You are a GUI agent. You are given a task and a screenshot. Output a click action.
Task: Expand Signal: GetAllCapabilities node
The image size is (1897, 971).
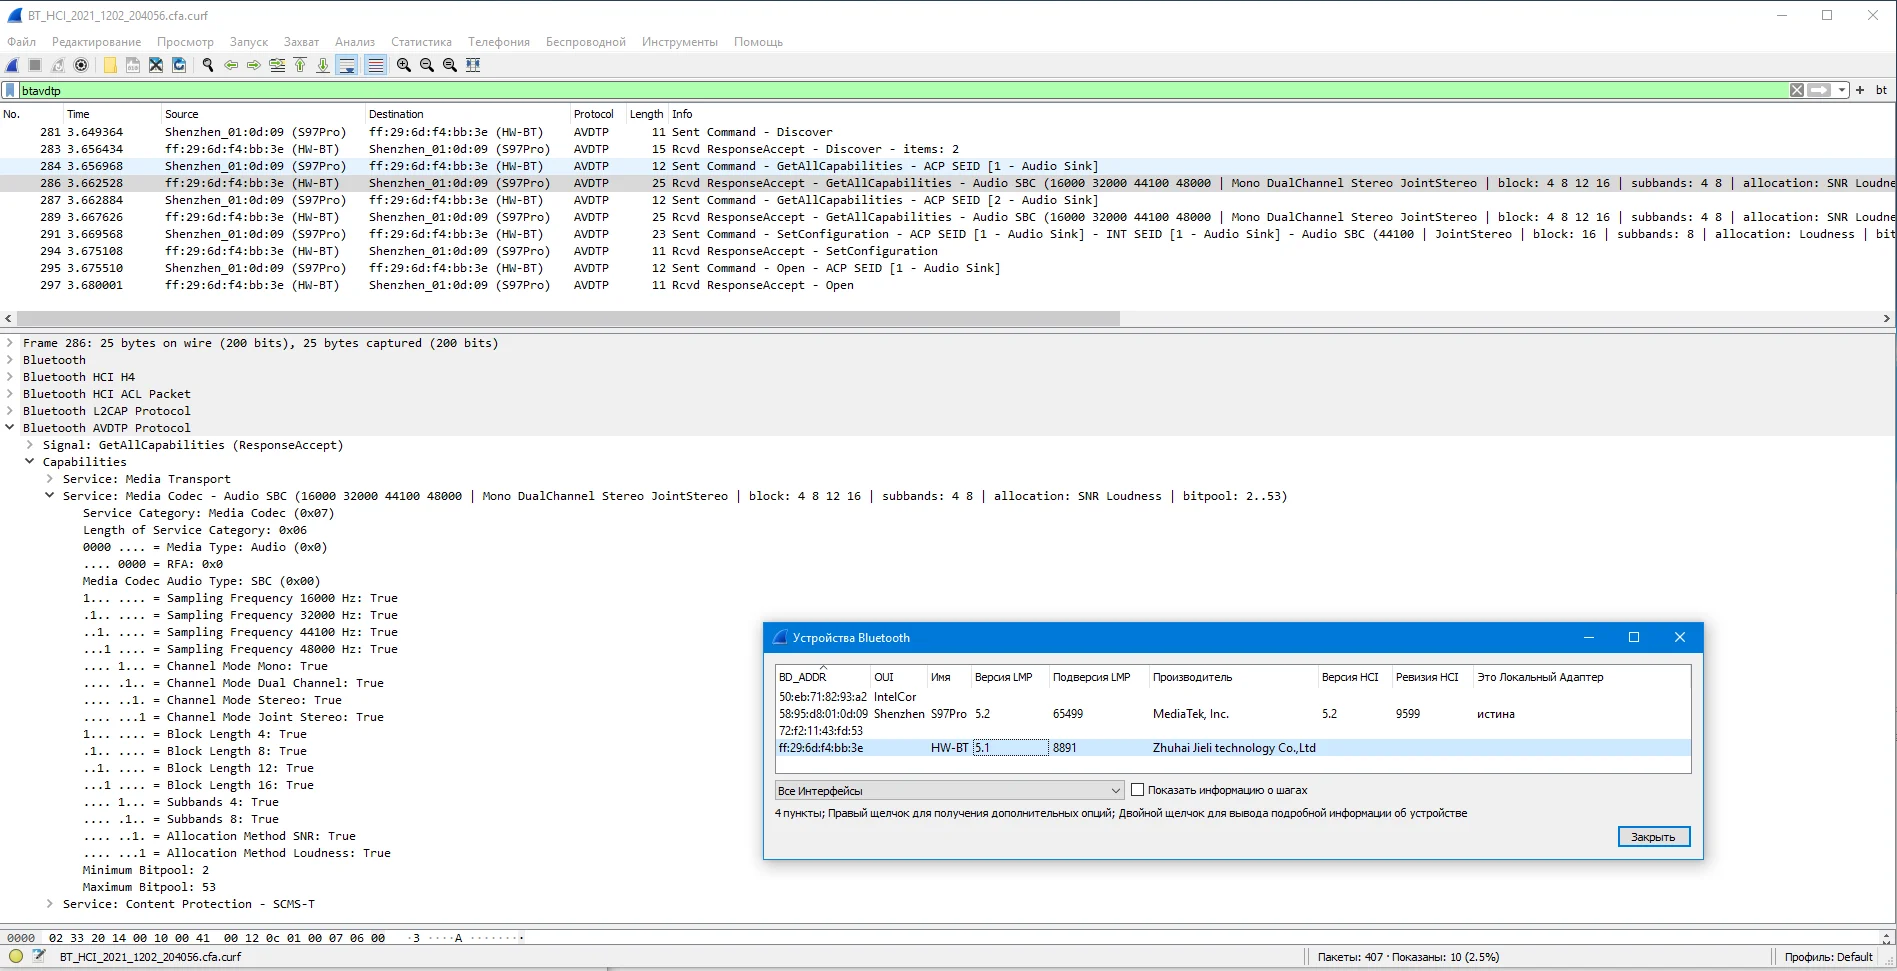click(x=30, y=445)
